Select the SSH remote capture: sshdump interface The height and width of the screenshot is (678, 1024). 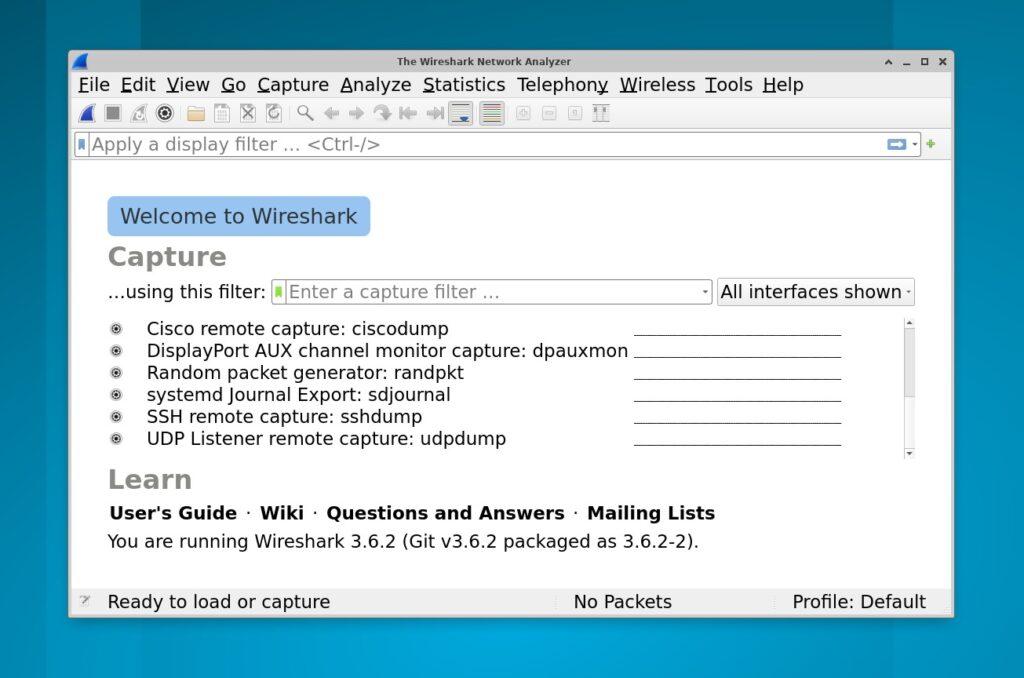[284, 417]
